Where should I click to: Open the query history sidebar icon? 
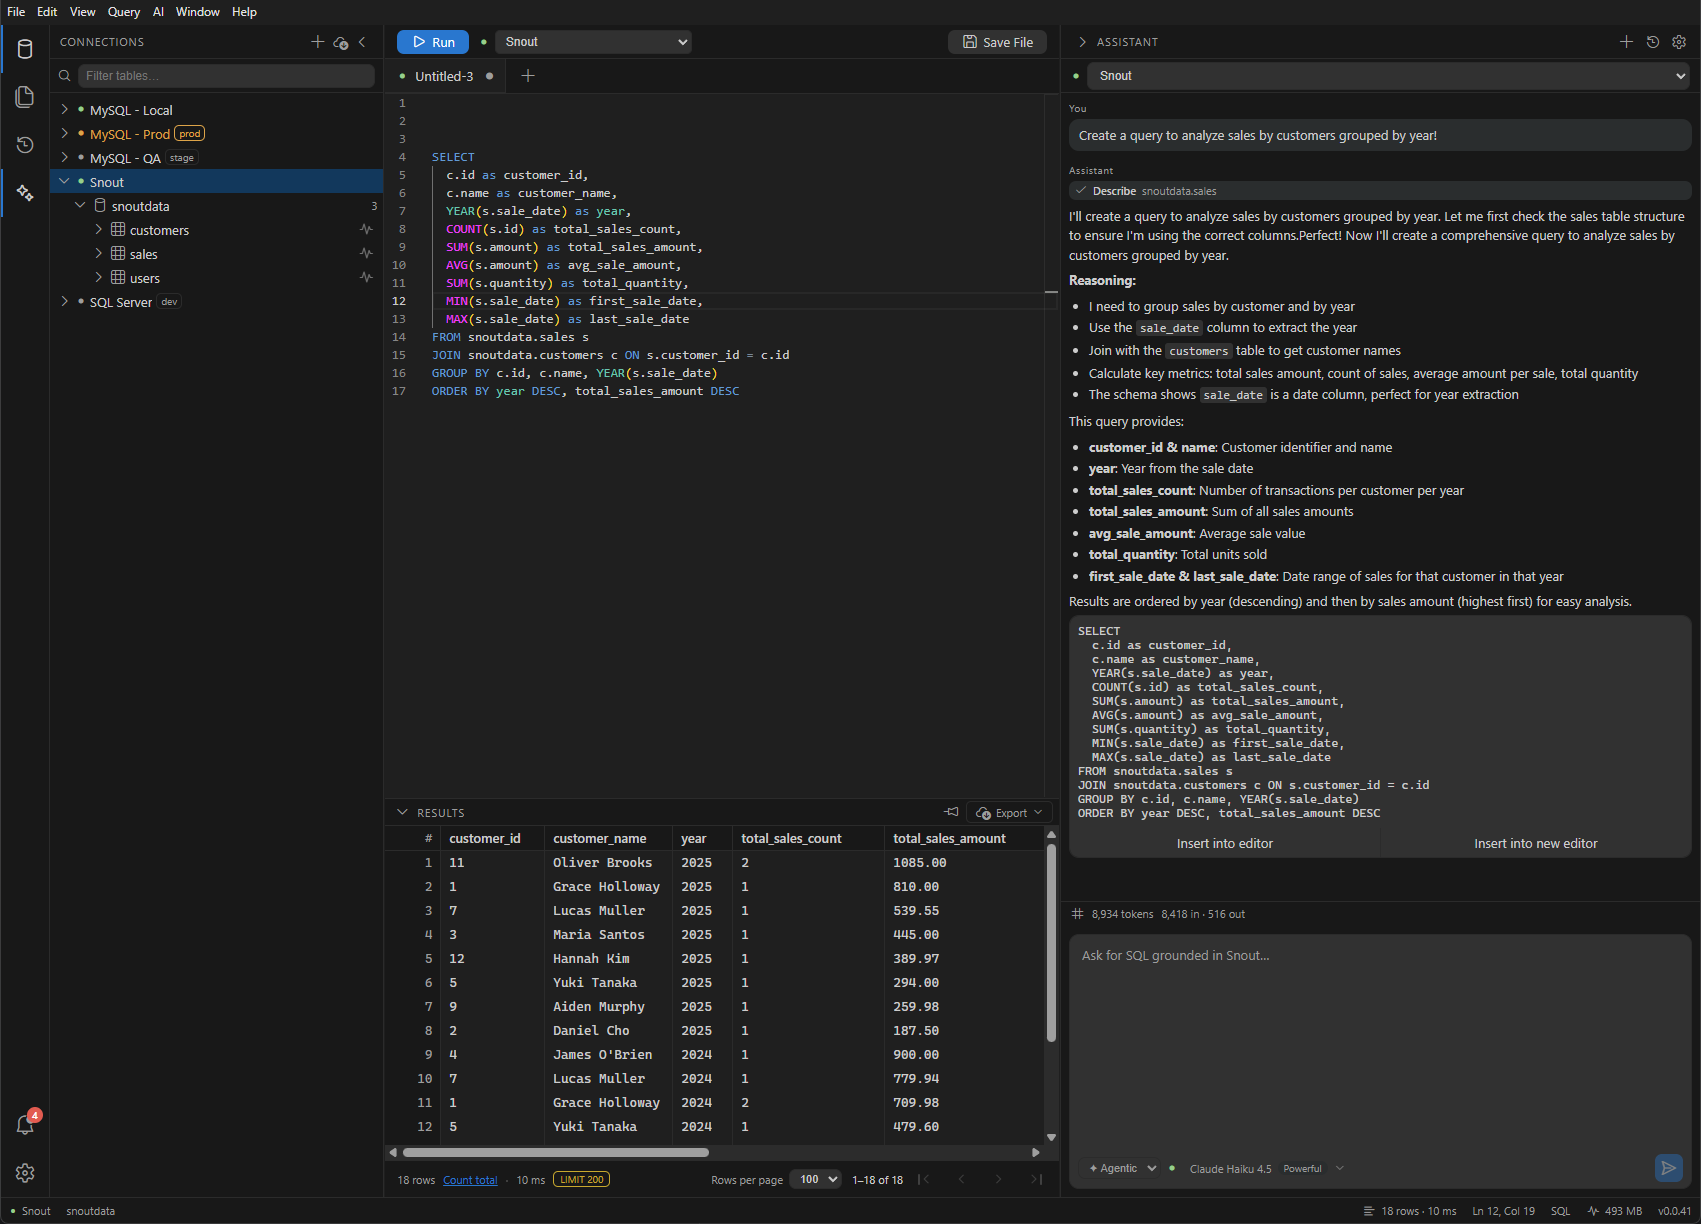(25, 145)
